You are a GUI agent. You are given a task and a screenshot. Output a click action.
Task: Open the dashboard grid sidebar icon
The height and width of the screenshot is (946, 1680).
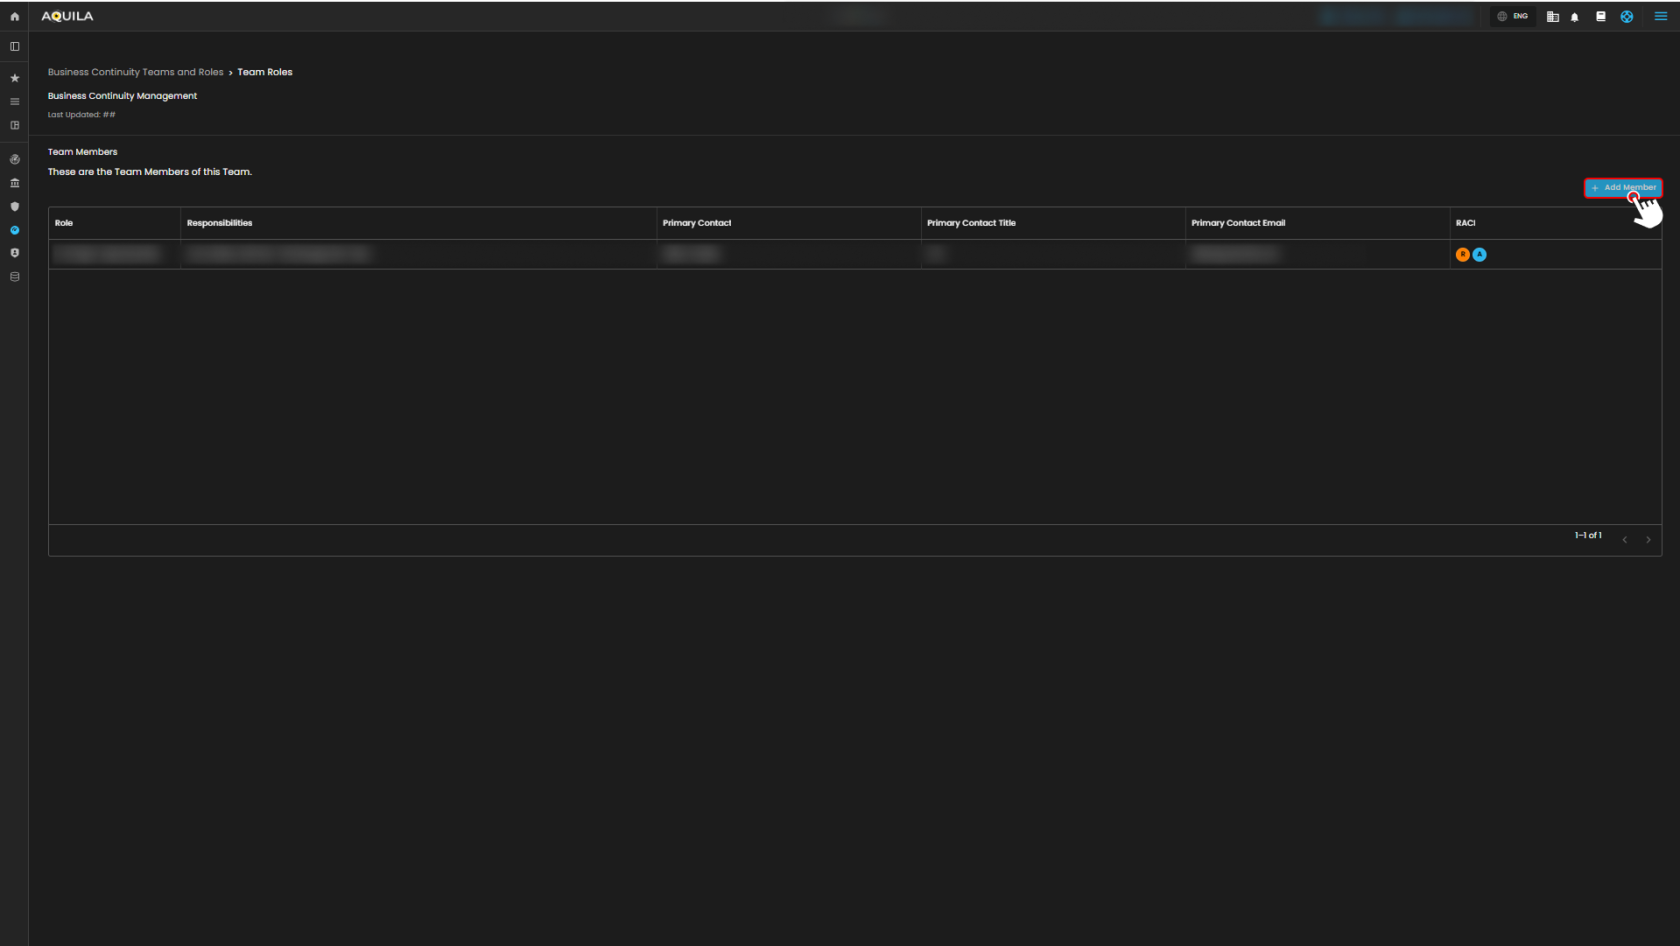click(14, 125)
